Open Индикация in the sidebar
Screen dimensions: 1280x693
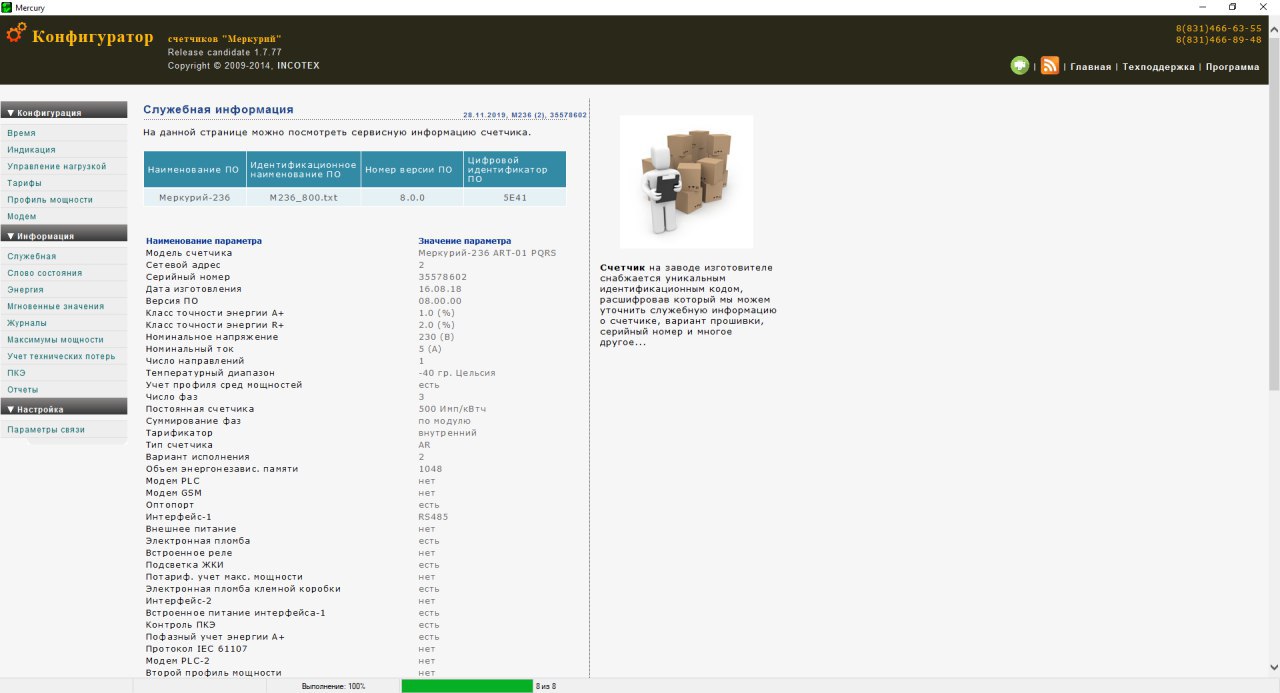(31, 150)
